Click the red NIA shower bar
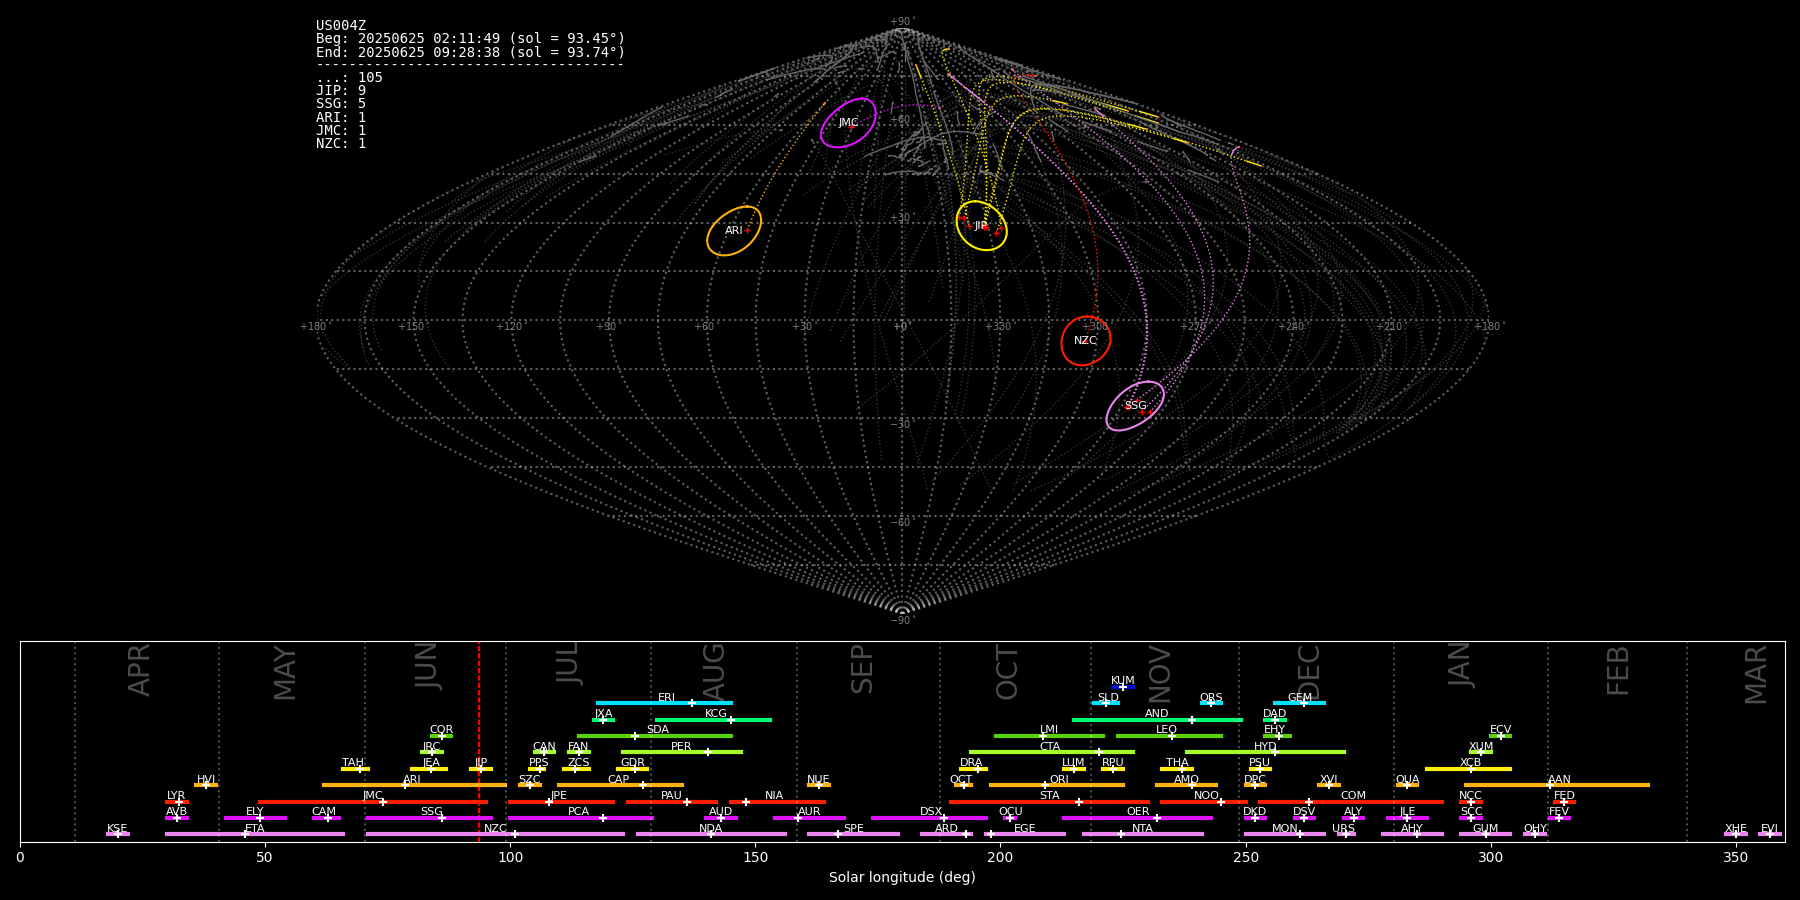Image resolution: width=1800 pixels, height=900 pixels. 777,802
